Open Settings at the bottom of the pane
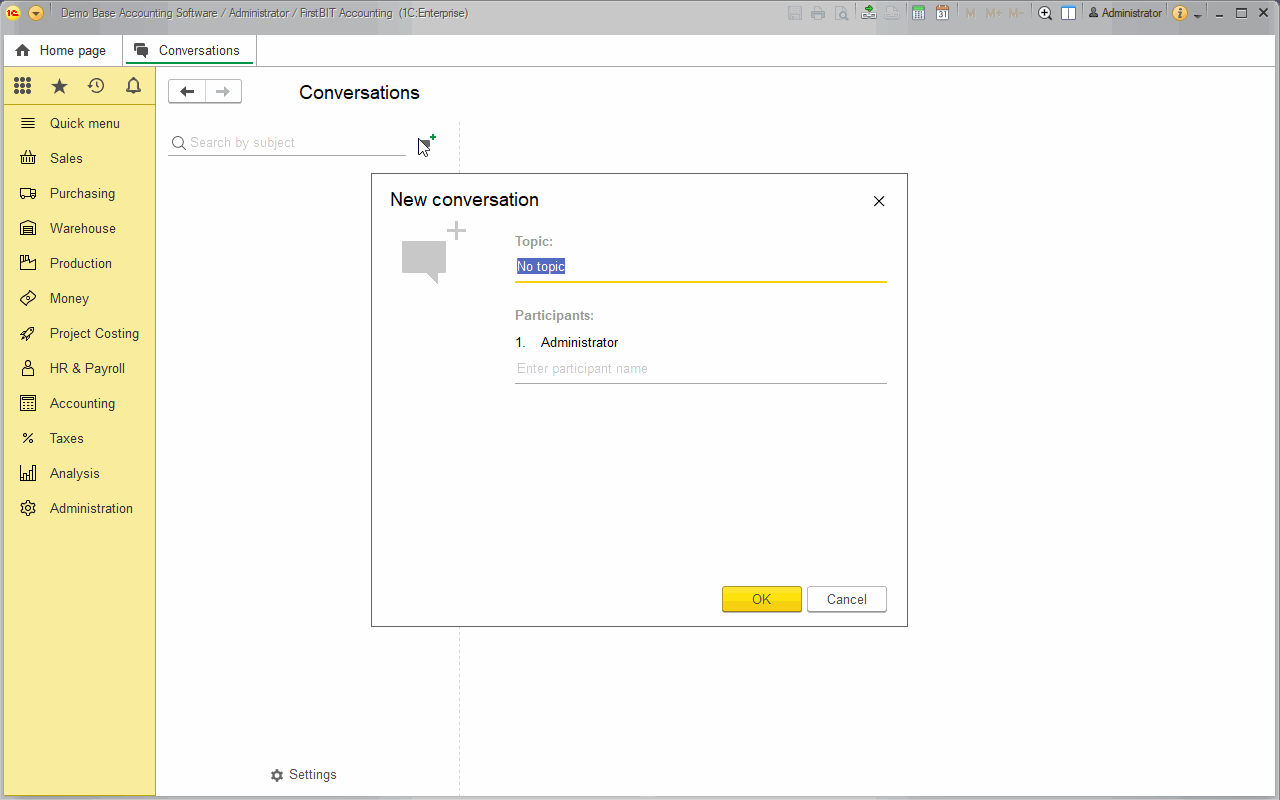This screenshot has height=800, width=1280. pos(303,774)
